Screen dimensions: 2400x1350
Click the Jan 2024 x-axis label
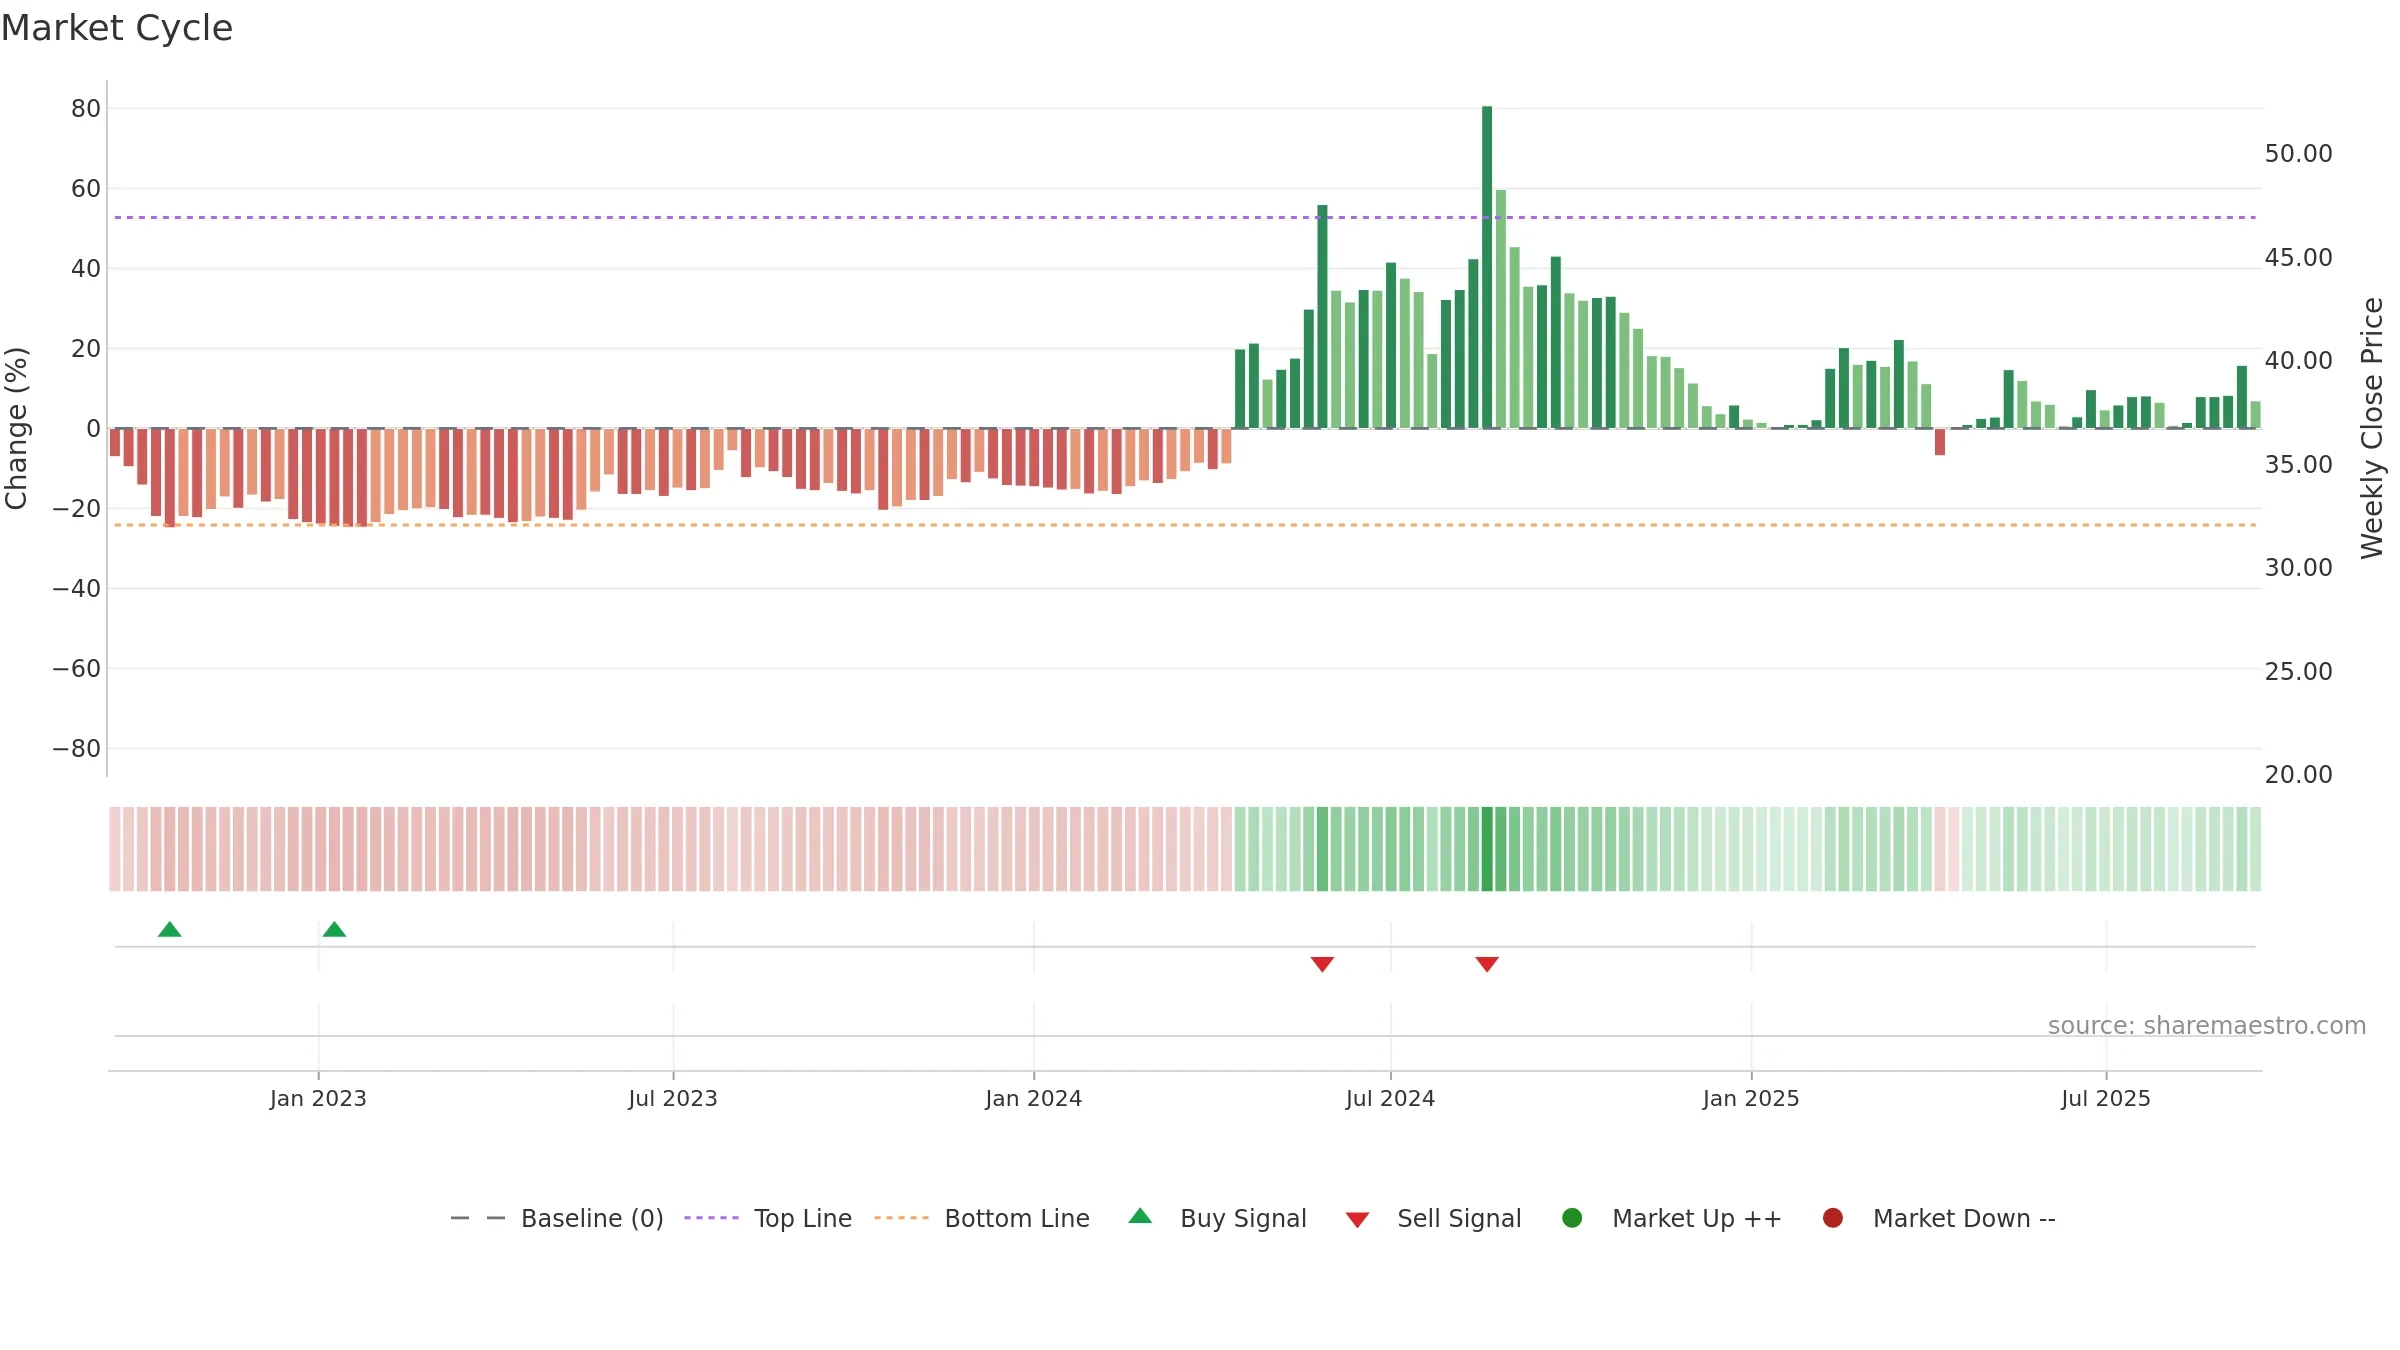tap(1033, 1098)
